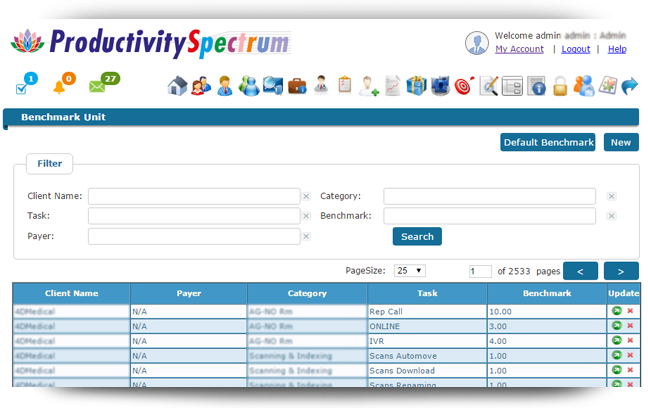Clear the Payer filter field
Screen dimensions: 648x413
click(306, 236)
